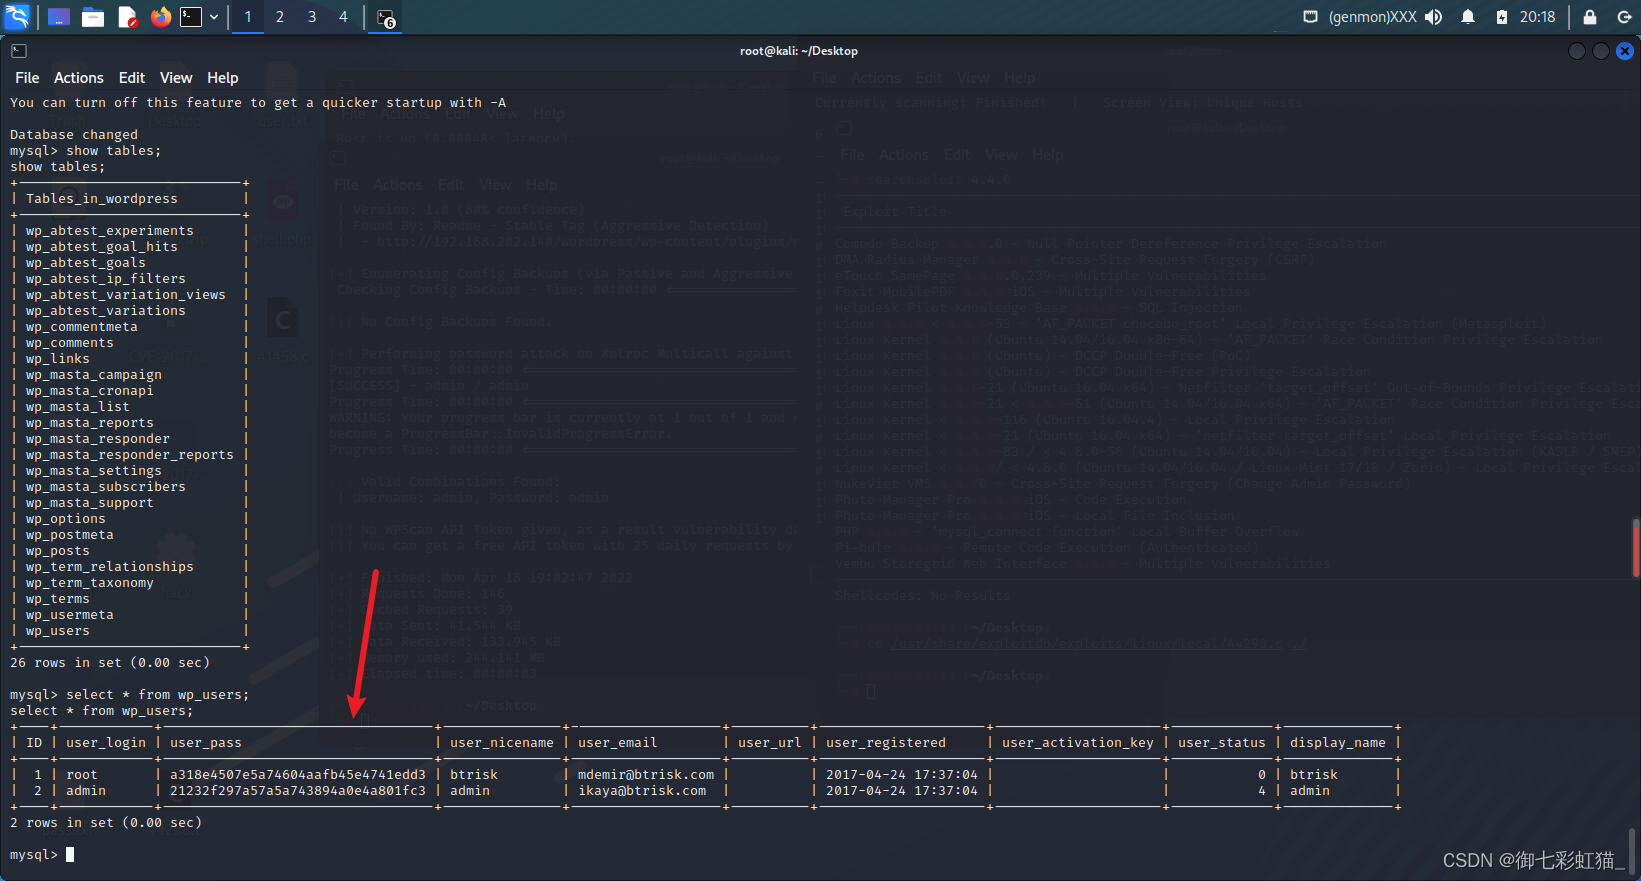Screen dimensions: 1641x881
Task: Click the 'Database changed' output line
Action: 74,135
